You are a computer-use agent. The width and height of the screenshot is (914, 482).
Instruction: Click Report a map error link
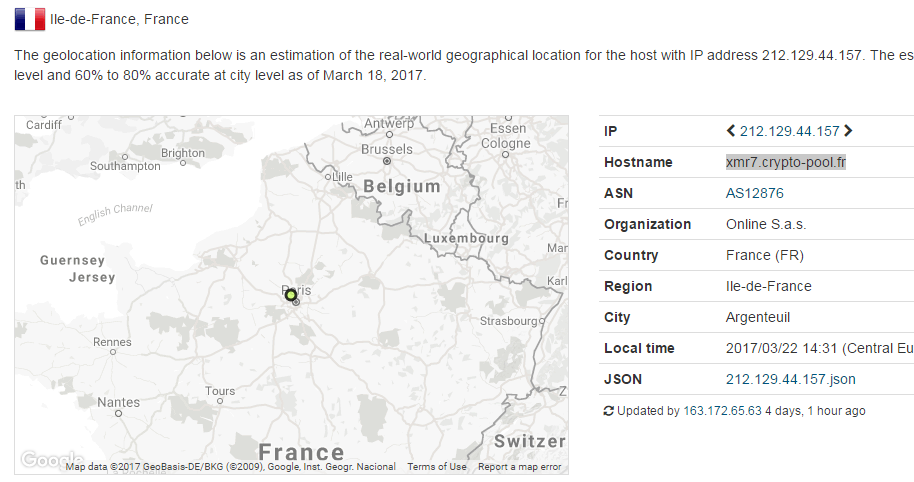(x=519, y=467)
